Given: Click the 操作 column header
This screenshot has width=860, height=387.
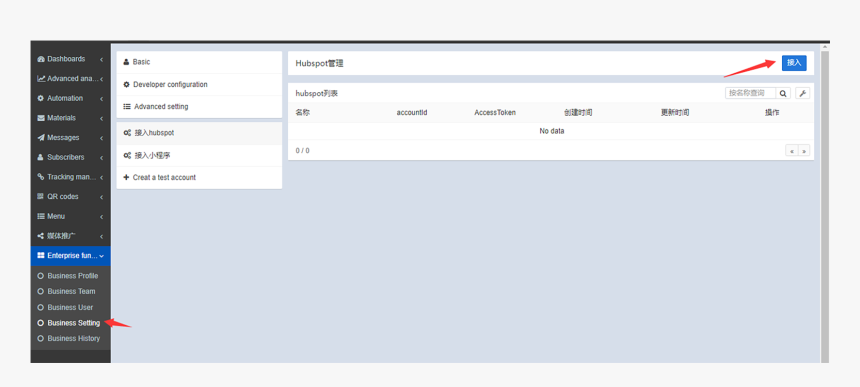Looking at the screenshot, I should coord(772,113).
